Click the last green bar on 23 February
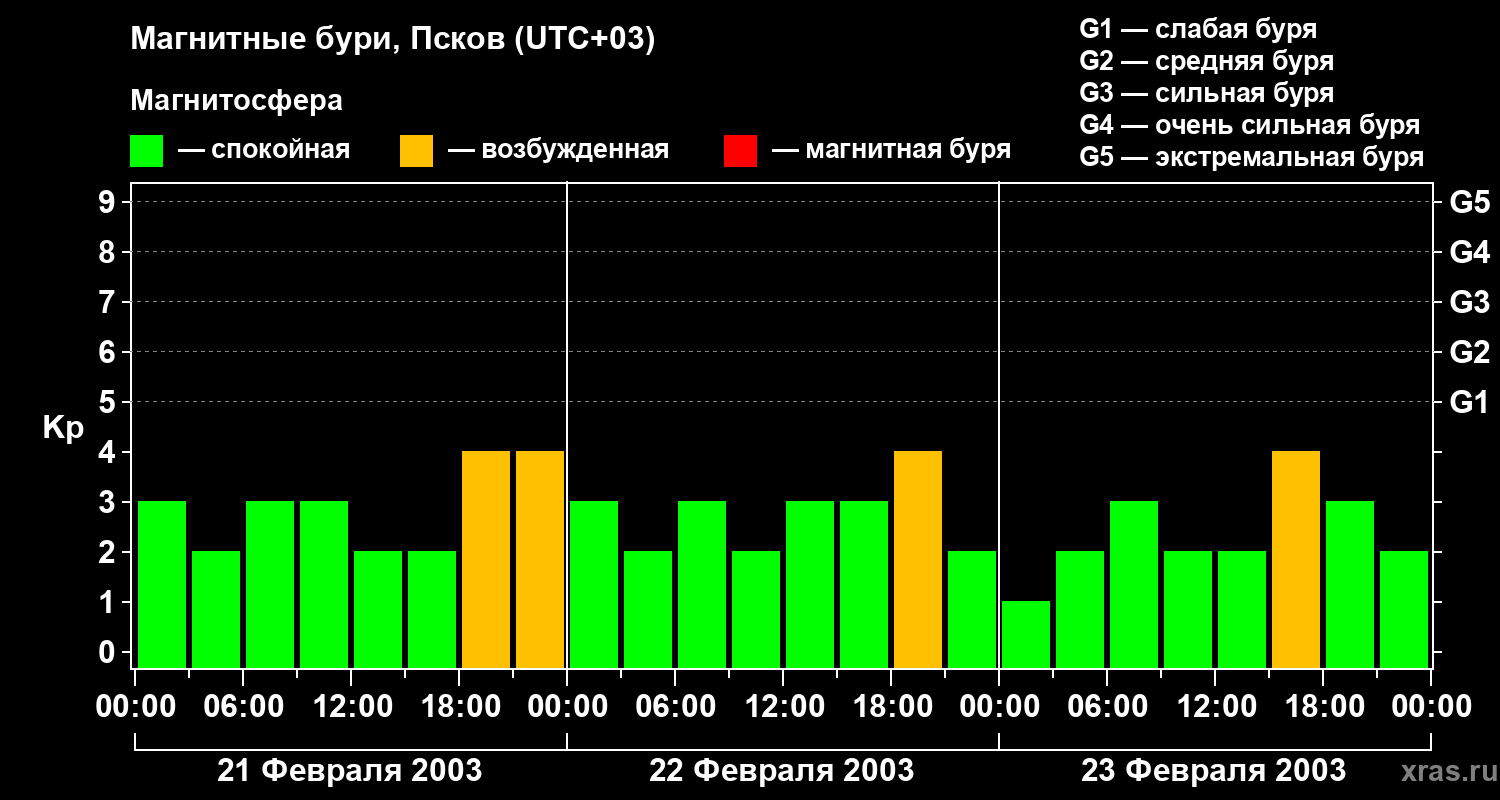 [1404, 609]
